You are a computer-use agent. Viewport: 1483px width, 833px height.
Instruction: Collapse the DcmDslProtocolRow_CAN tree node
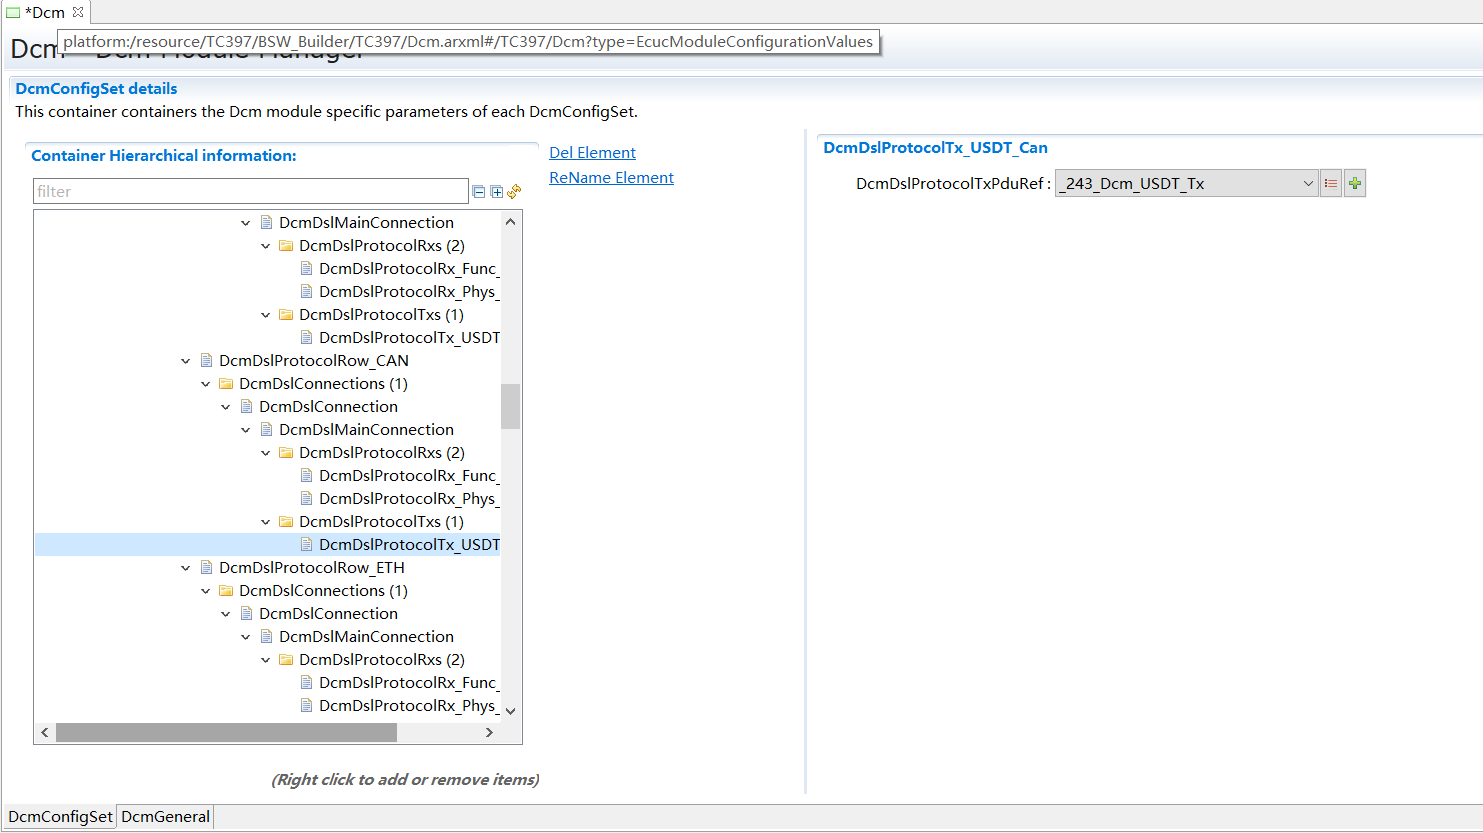pyautogui.click(x=186, y=361)
